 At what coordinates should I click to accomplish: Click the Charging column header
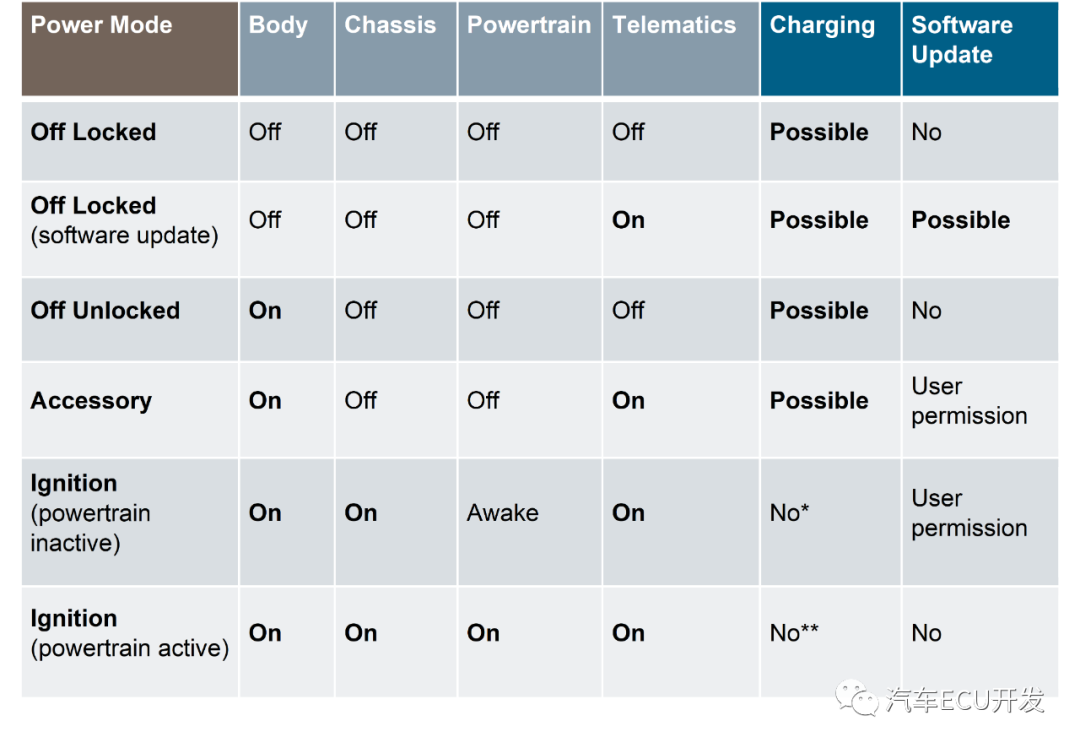(x=822, y=26)
